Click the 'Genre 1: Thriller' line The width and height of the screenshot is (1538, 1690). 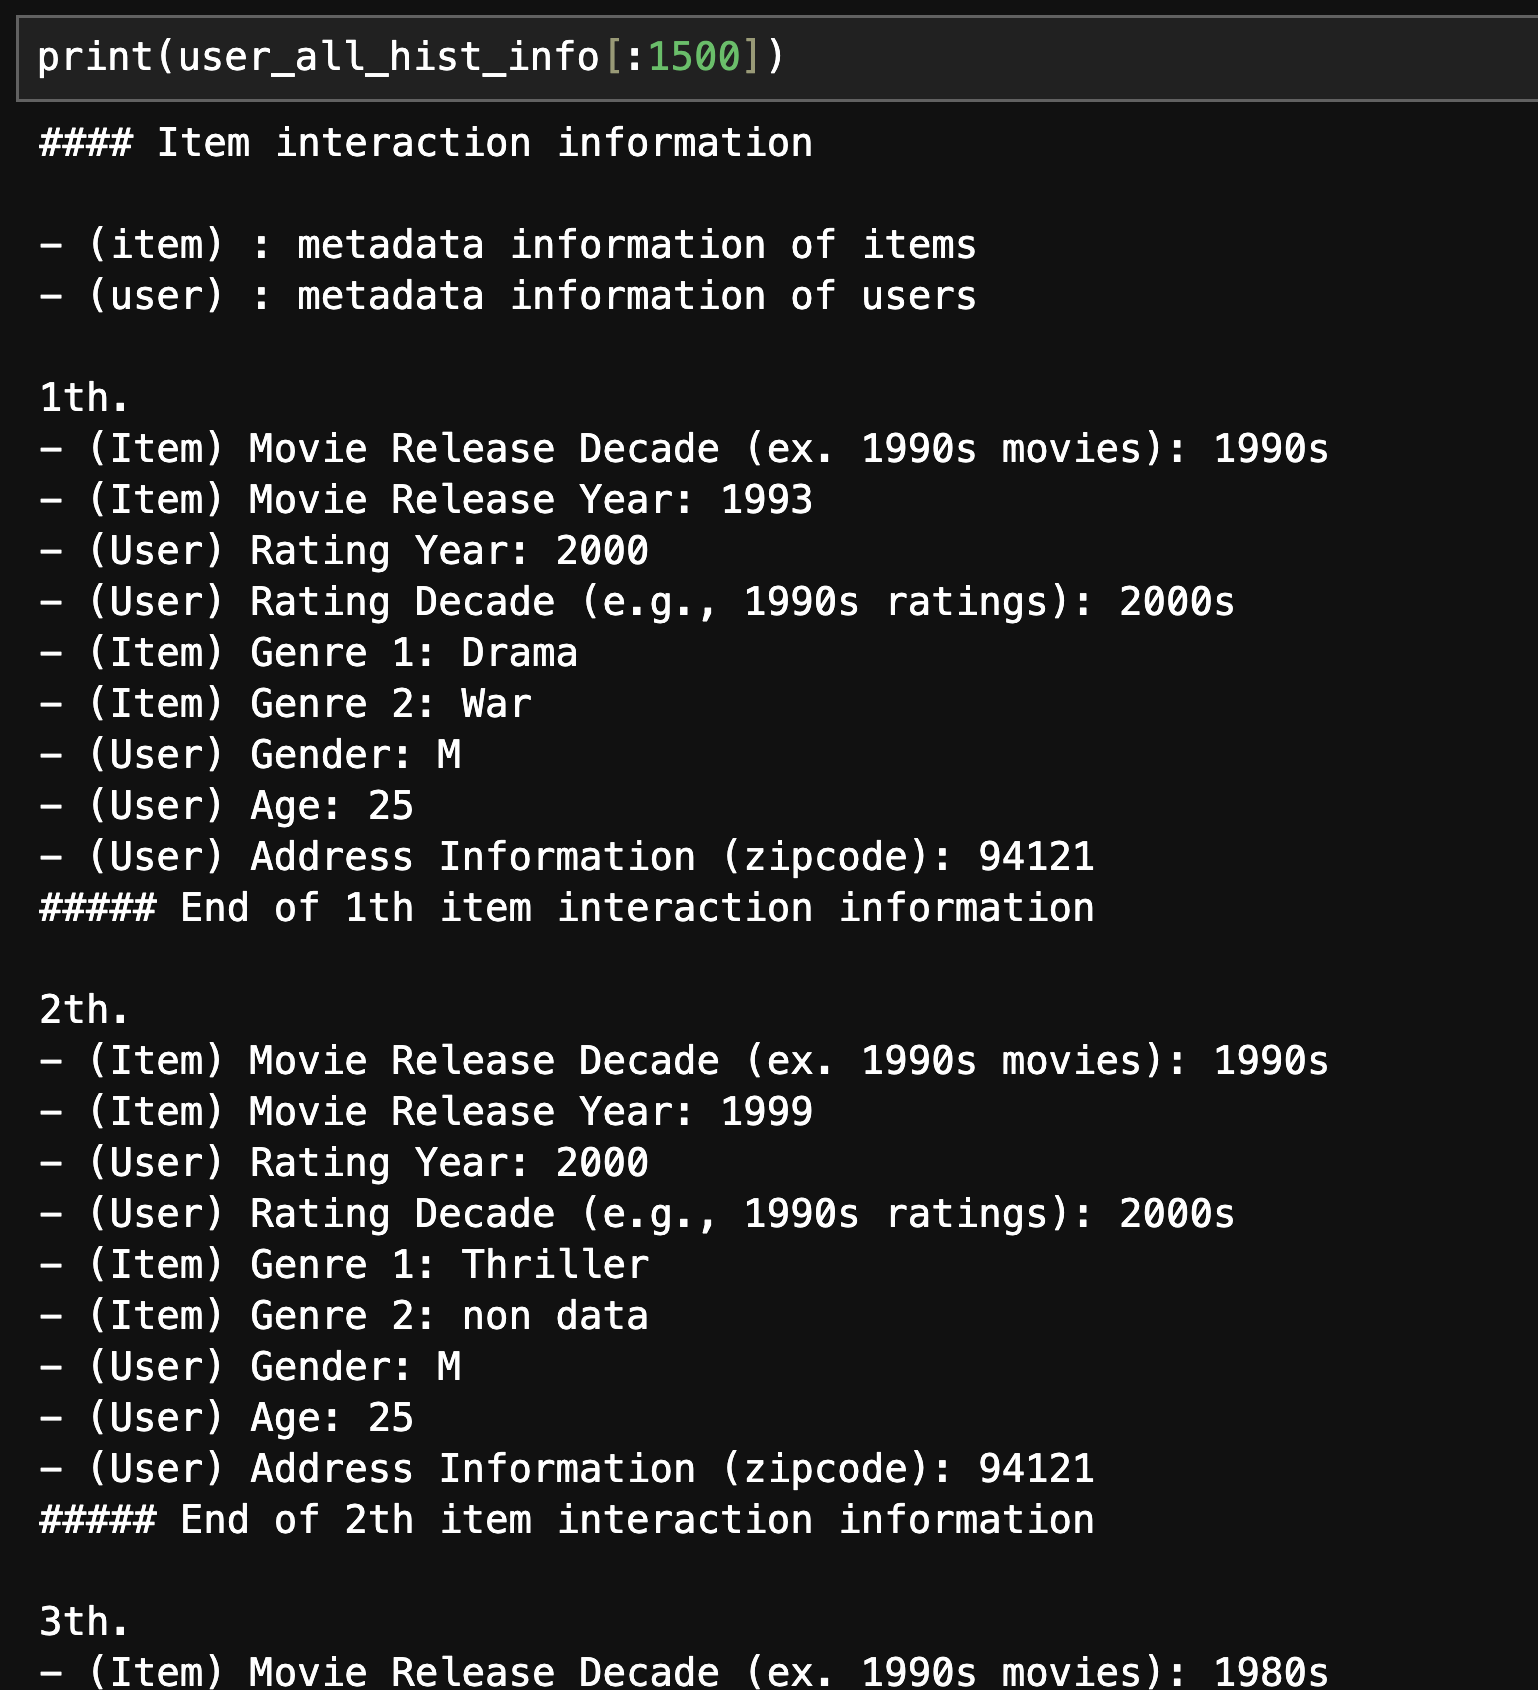tap(344, 1265)
